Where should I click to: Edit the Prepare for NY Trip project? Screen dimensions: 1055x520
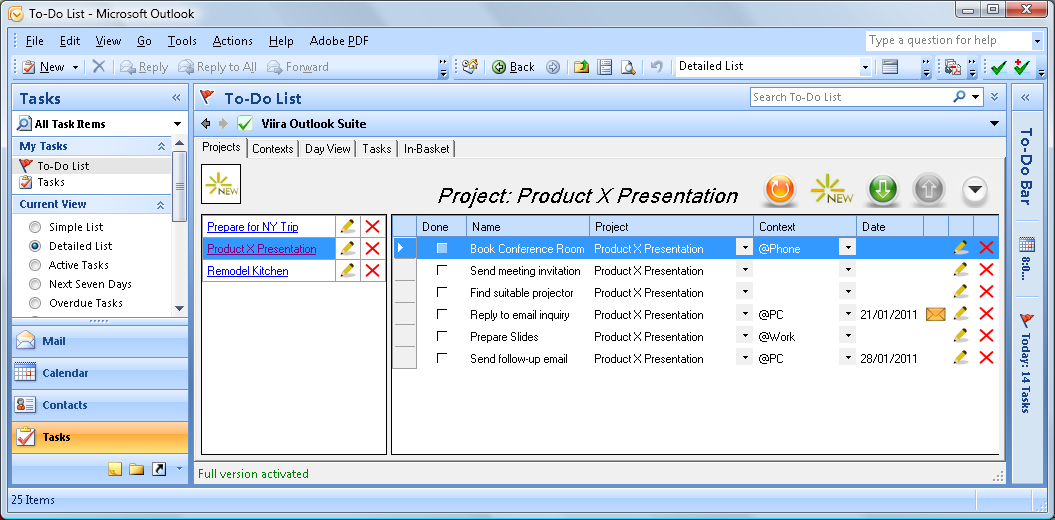(x=348, y=227)
